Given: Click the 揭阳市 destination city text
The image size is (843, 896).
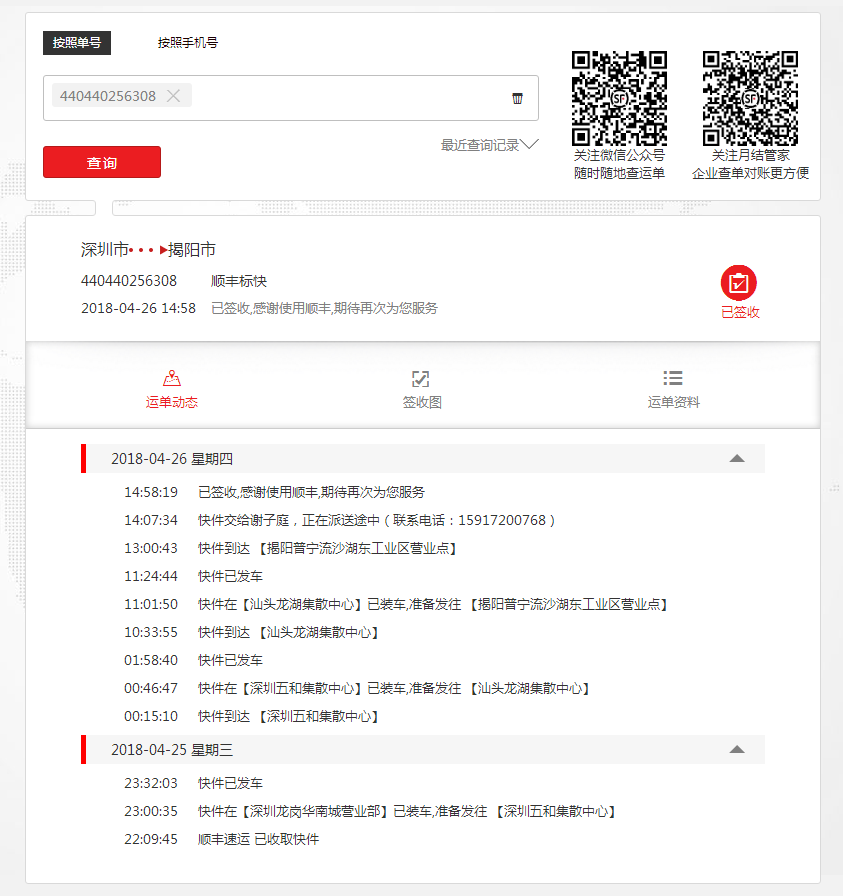Looking at the screenshot, I should tap(191, 250).
